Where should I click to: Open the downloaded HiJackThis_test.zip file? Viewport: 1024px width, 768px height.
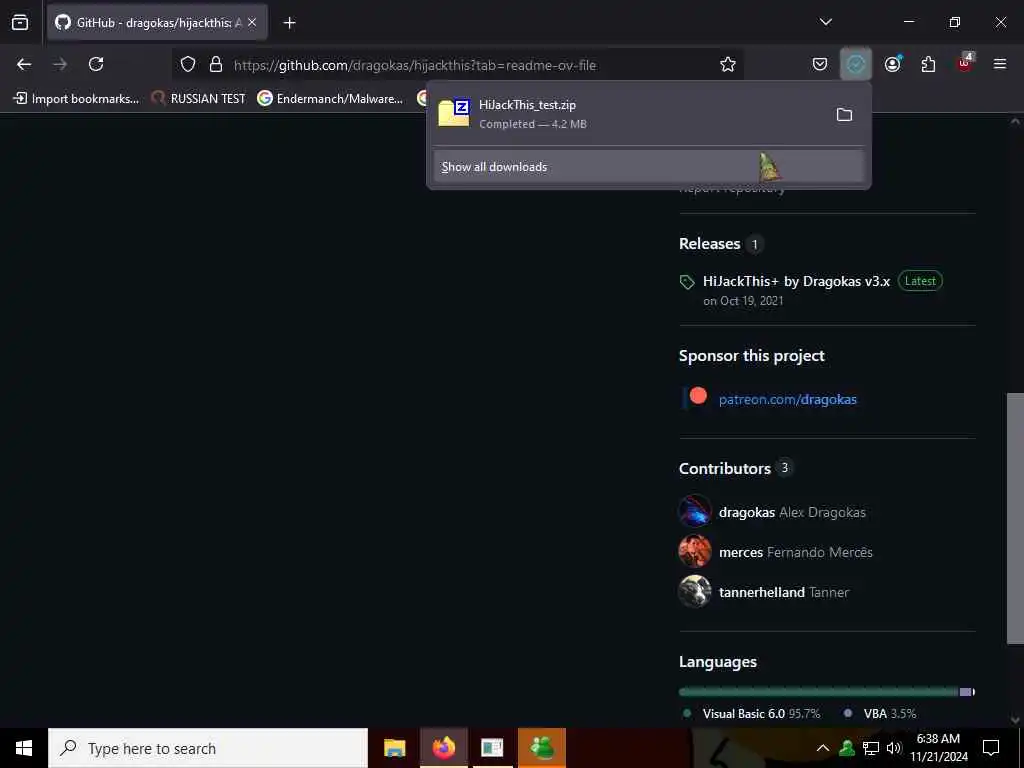(627, 114)
